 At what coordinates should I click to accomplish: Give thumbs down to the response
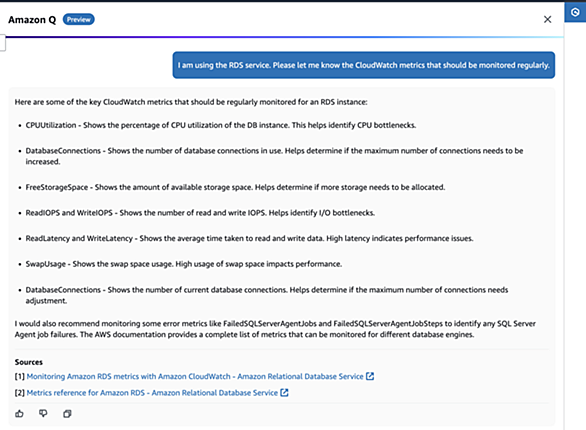pos(43,414)
